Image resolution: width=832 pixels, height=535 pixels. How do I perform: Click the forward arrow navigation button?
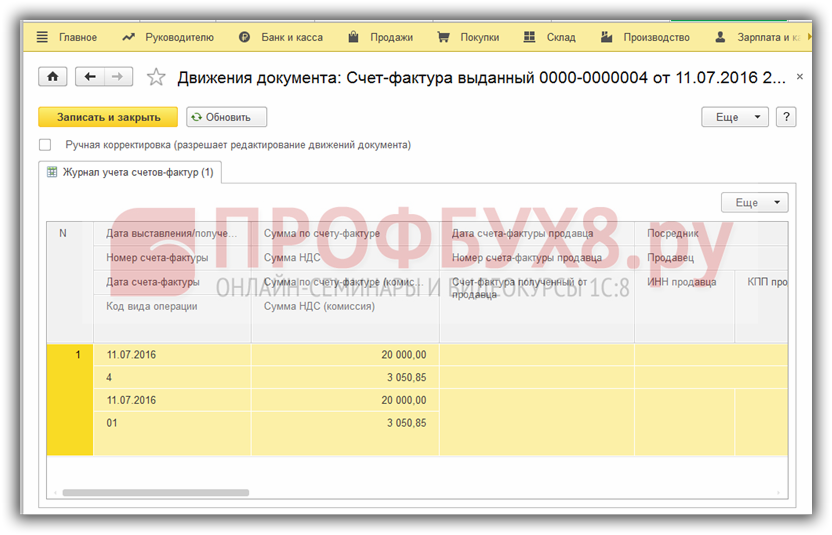pos(118,77)
